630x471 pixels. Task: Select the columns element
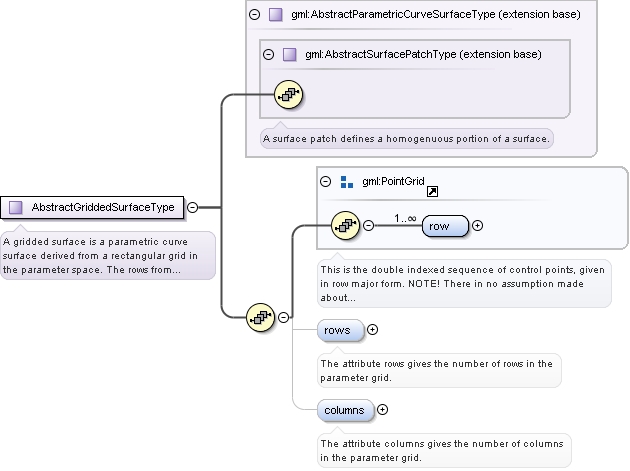point(345,410)
